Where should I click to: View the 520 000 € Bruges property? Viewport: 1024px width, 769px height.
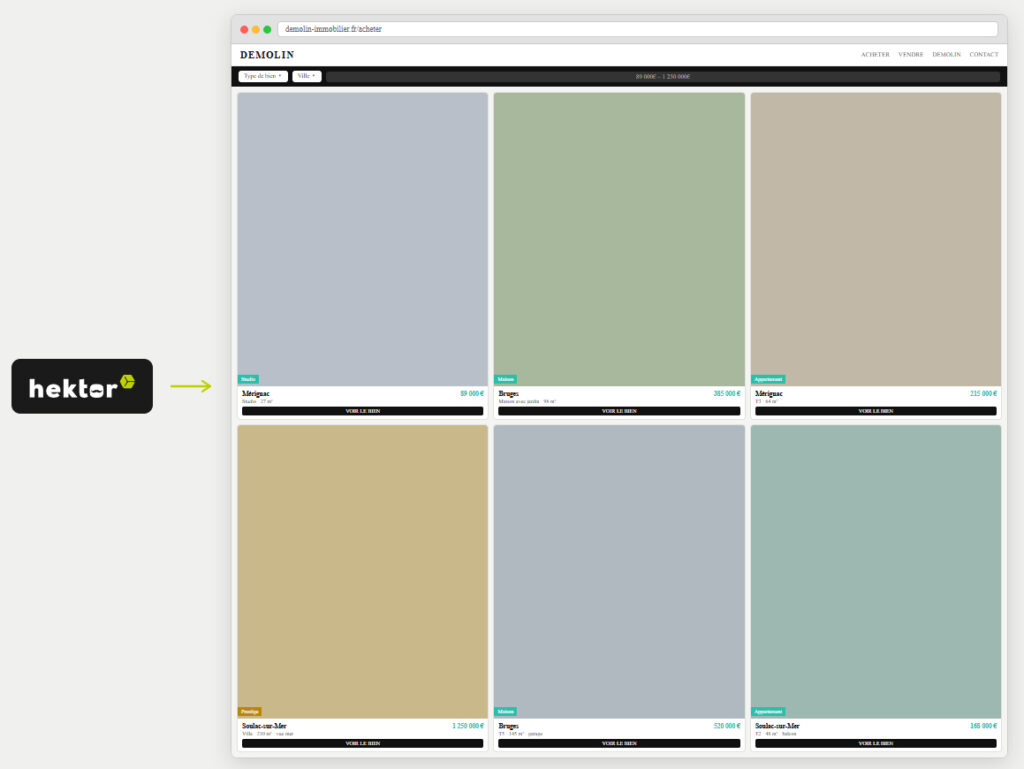[x=618, y=743]
